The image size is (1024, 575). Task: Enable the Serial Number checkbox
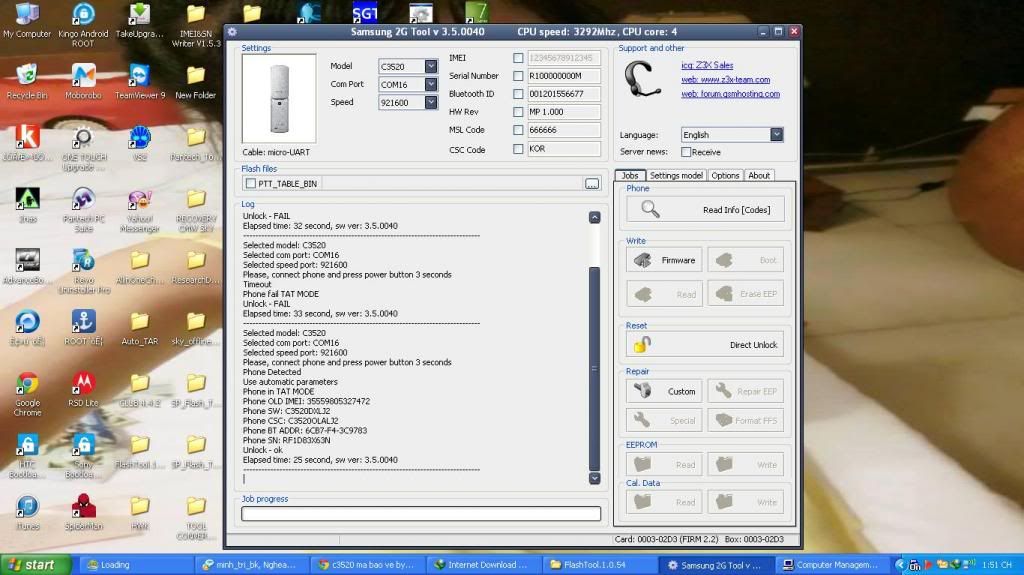518,76
